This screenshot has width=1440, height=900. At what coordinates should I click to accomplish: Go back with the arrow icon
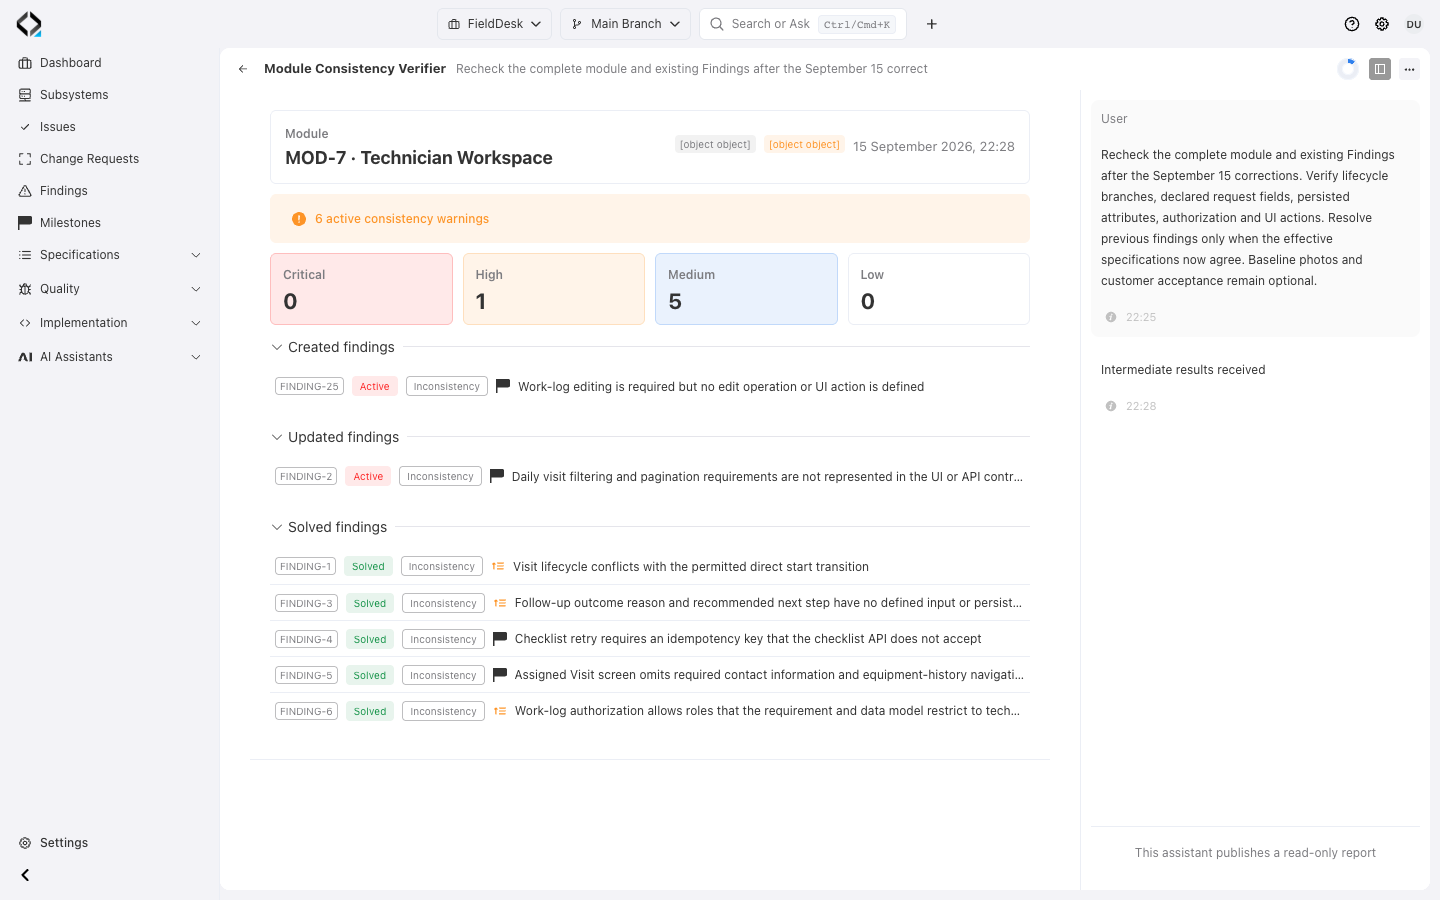(243, 69)
